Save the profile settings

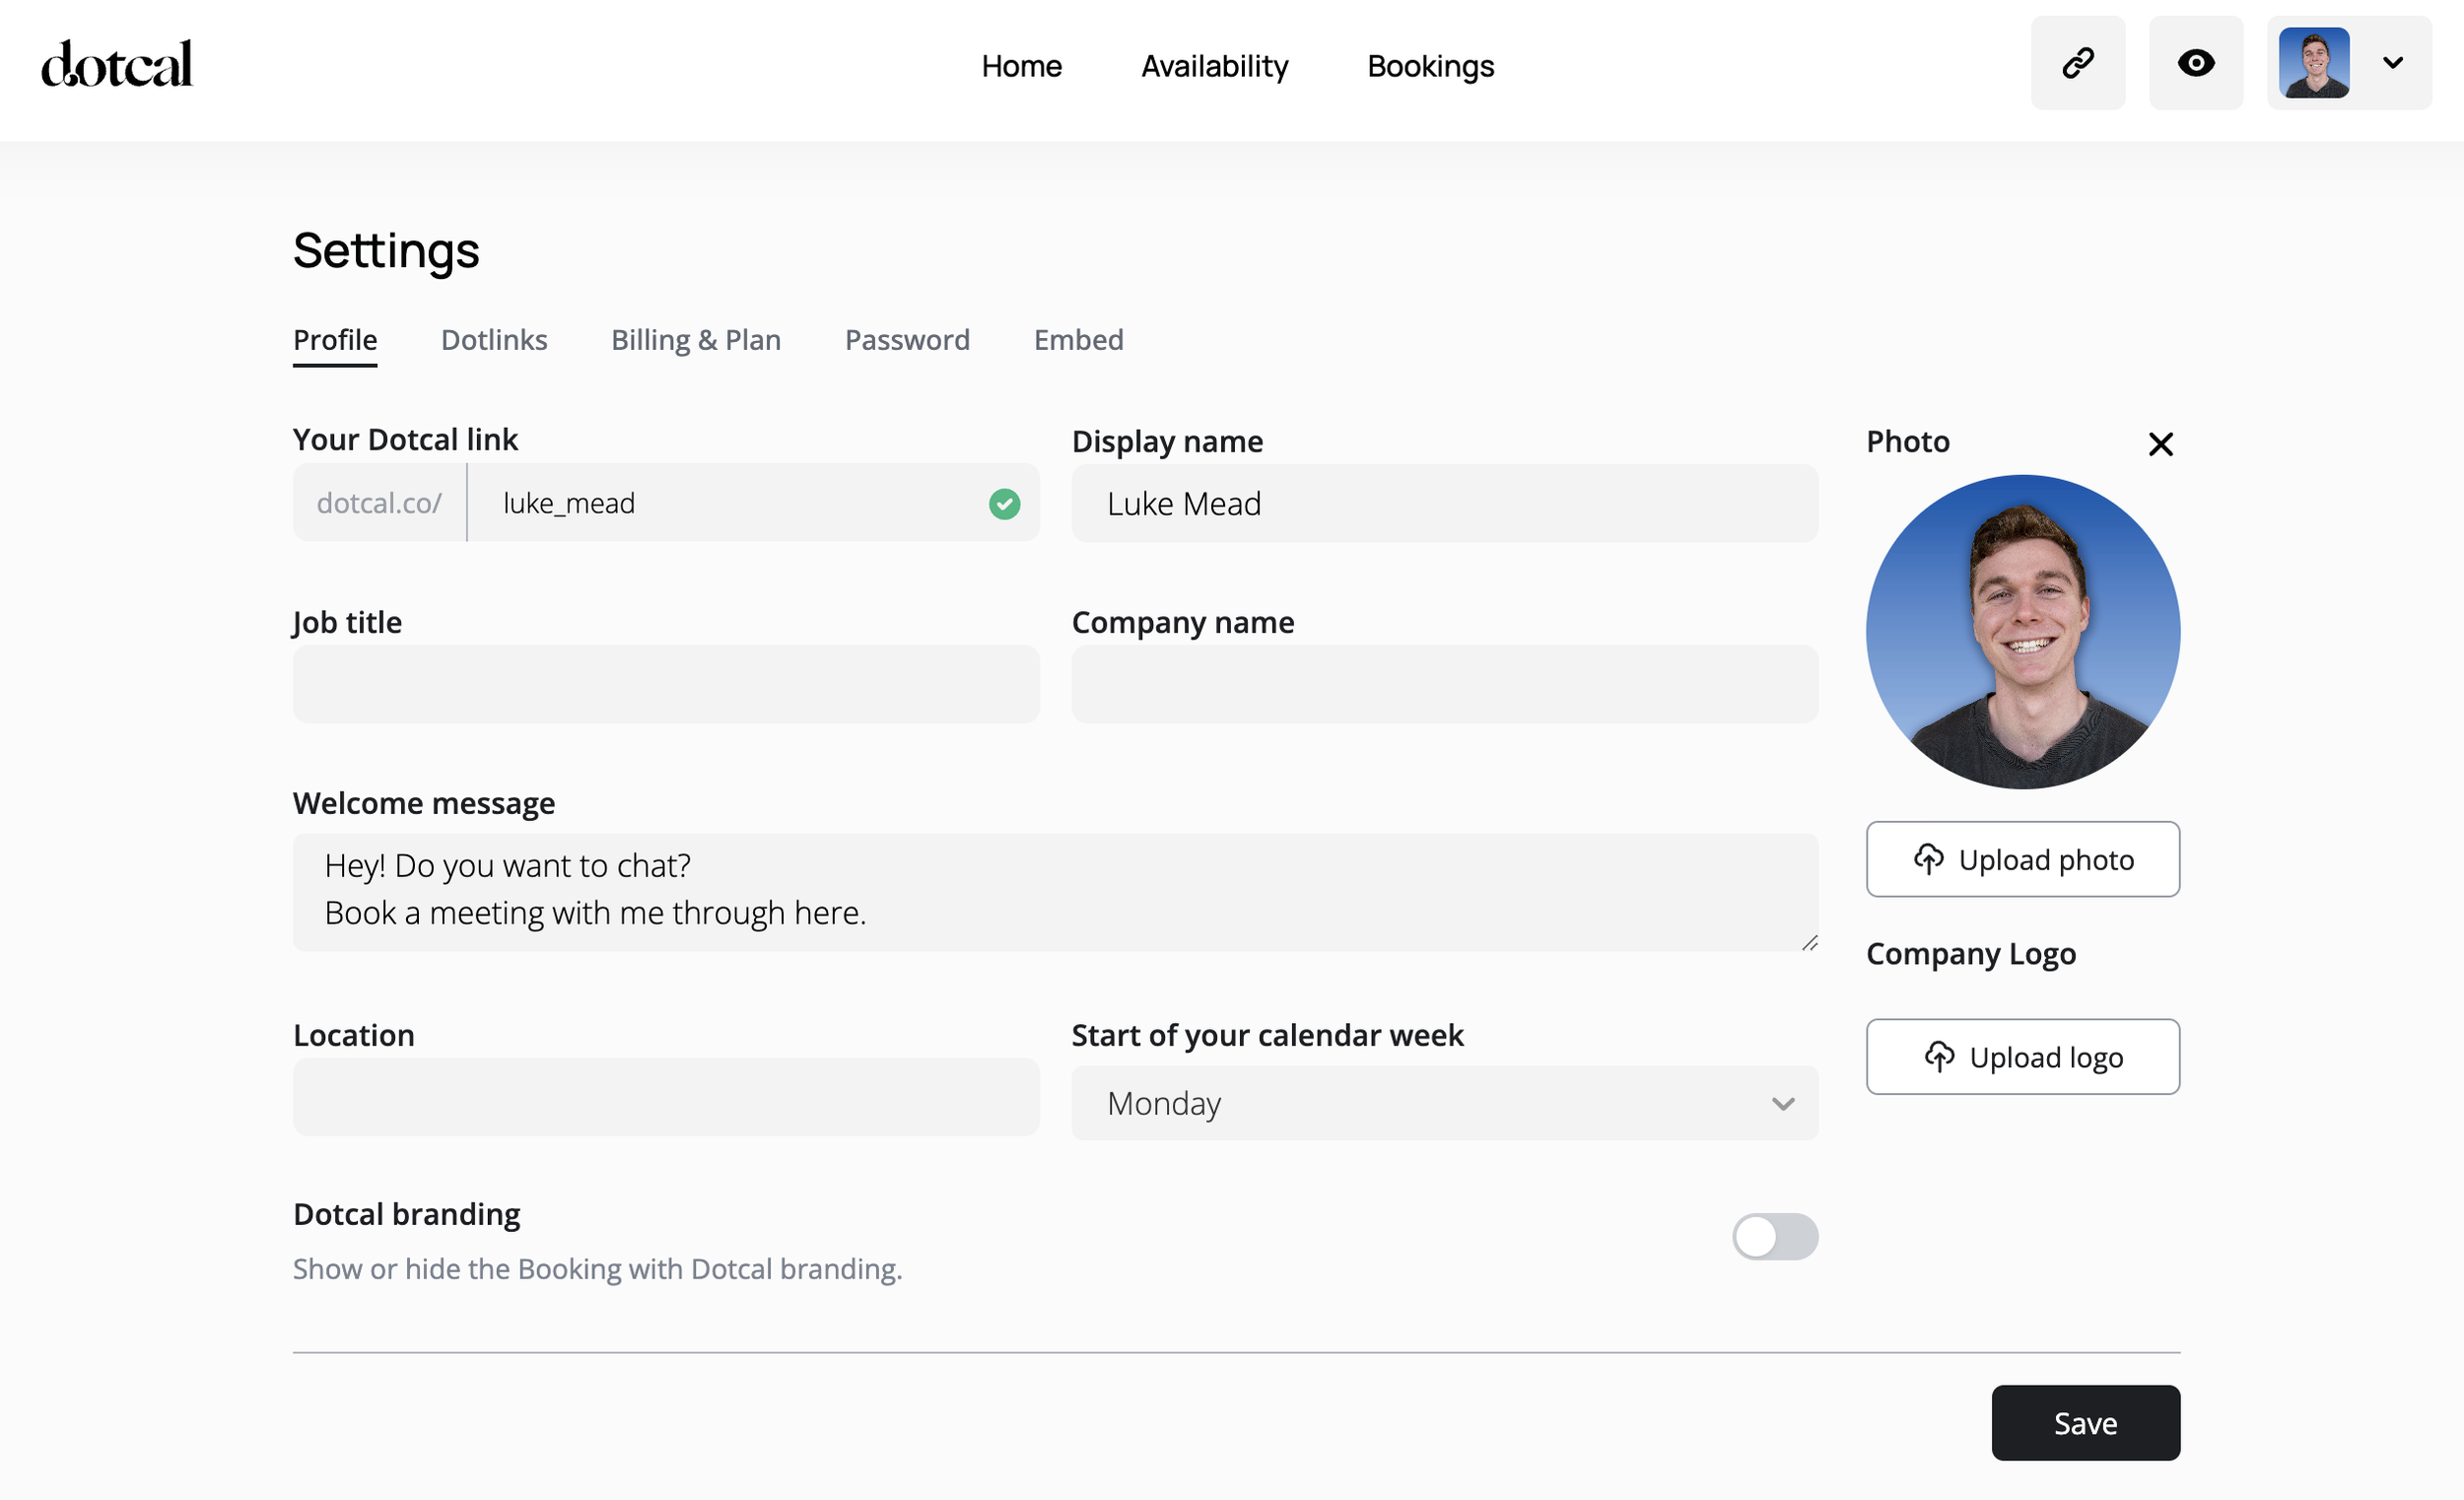coord(2085,1423)
